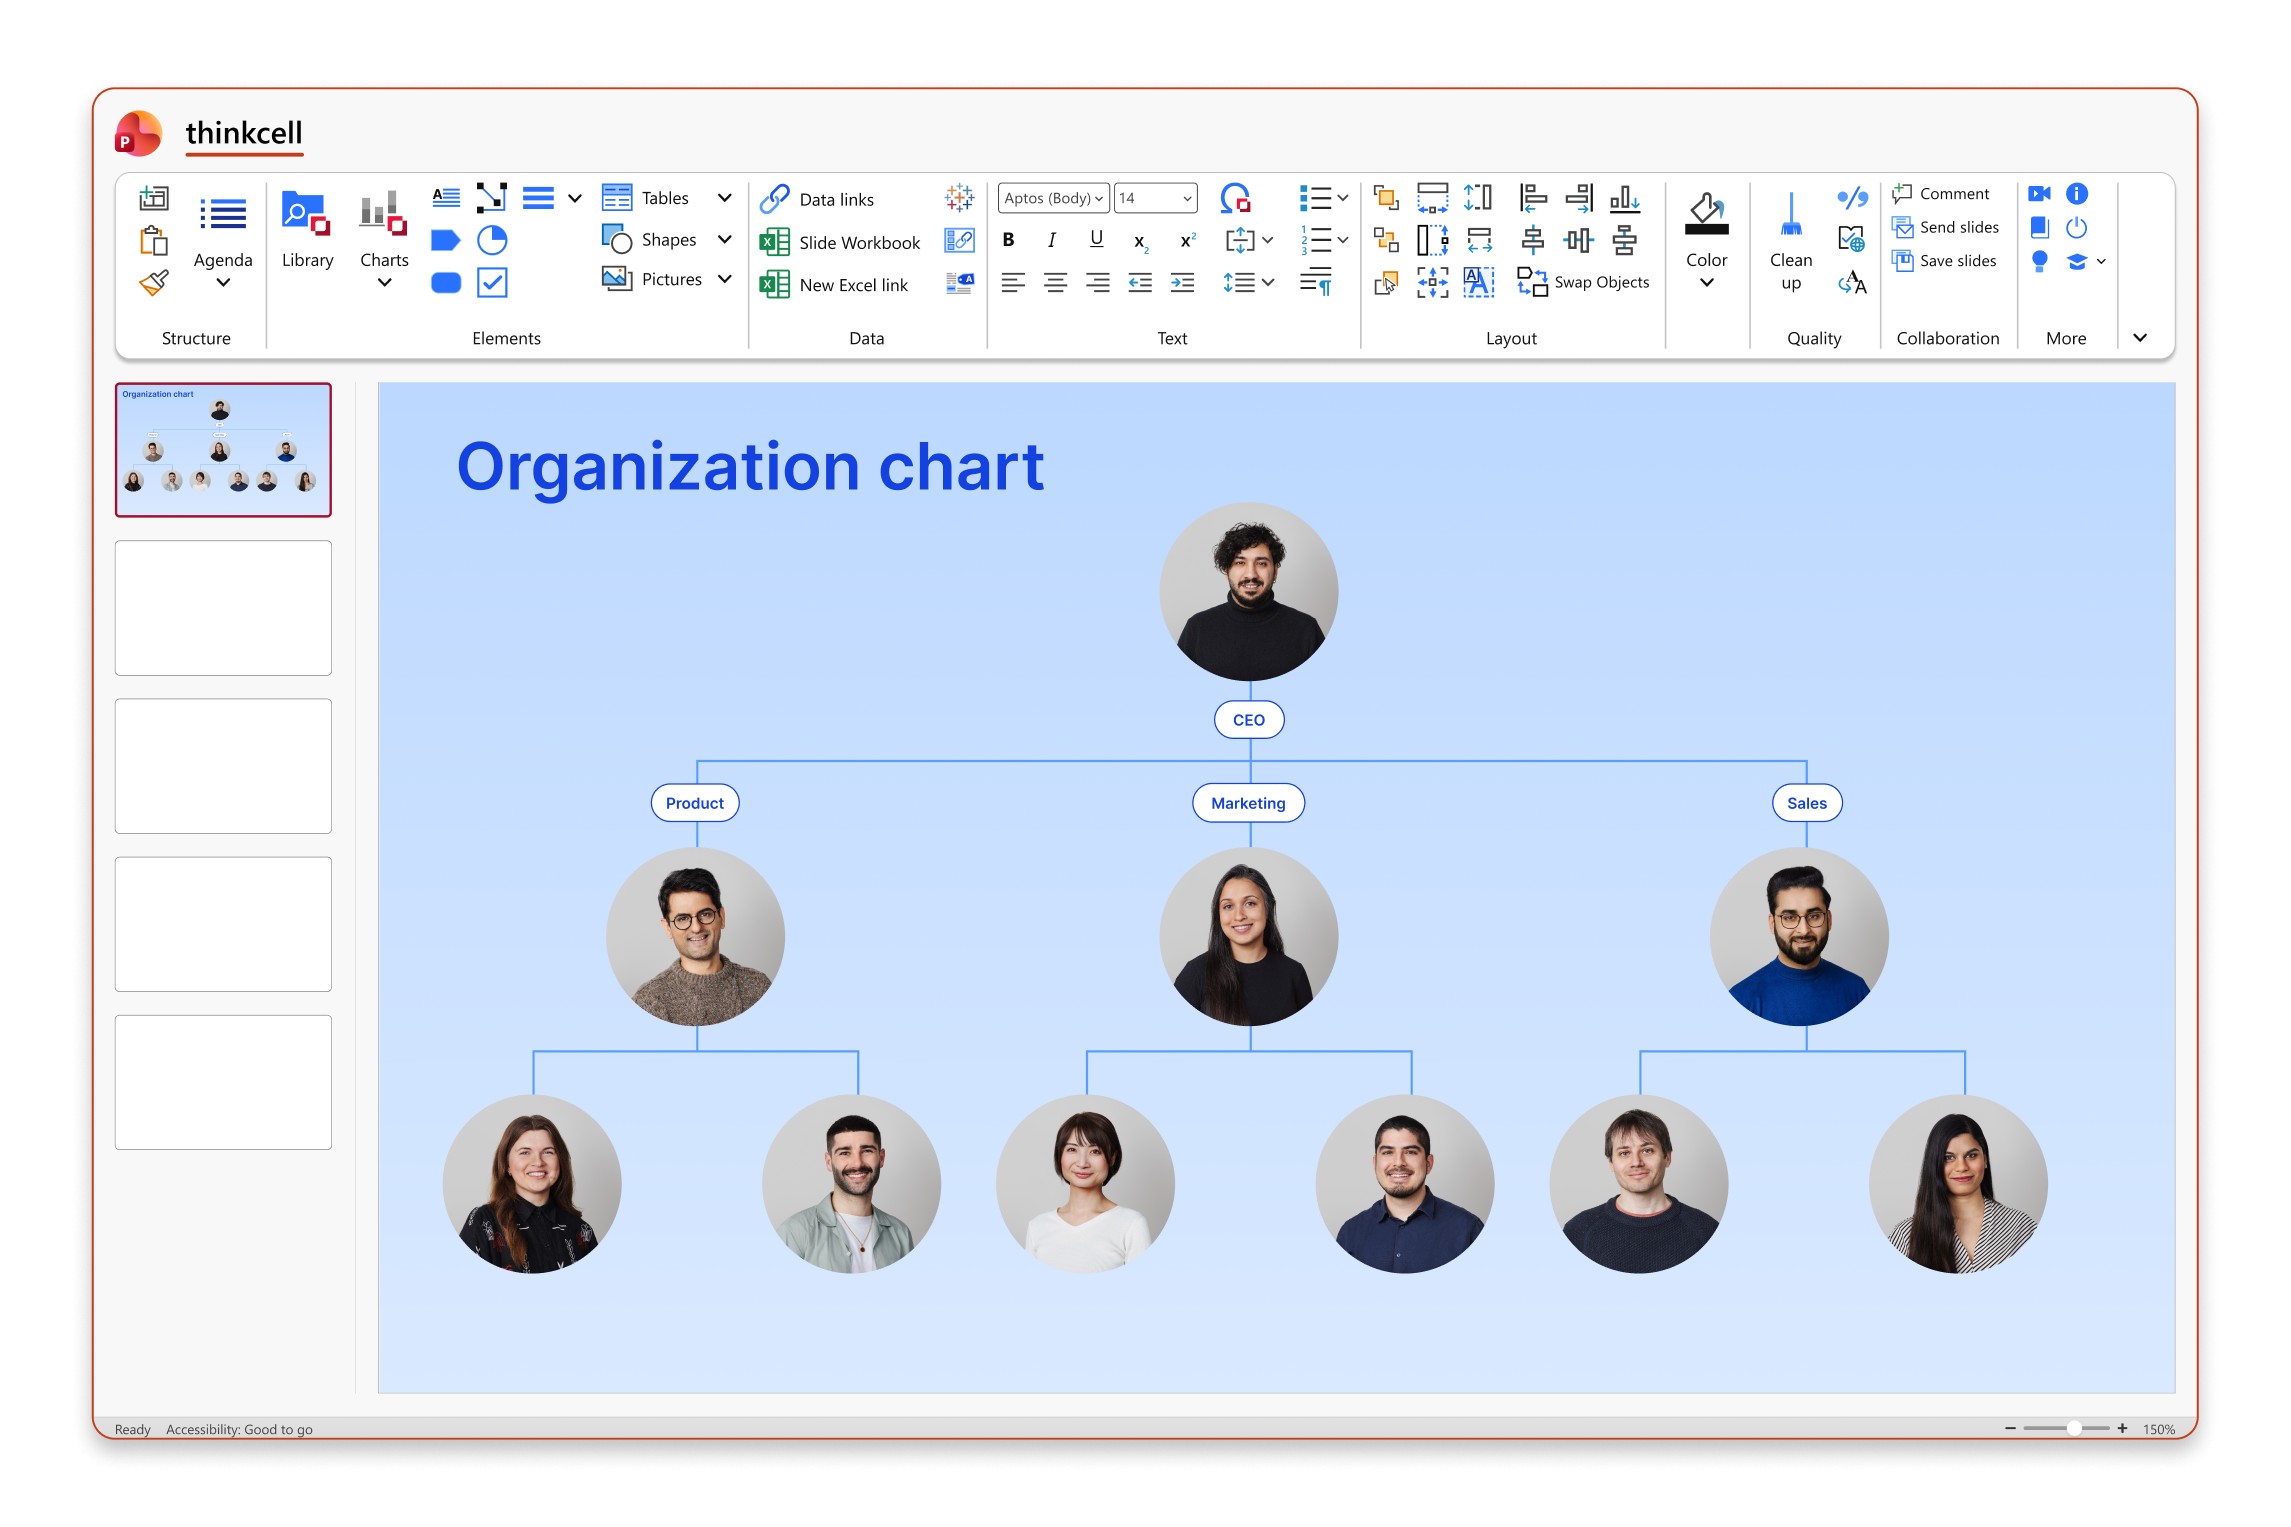Insert a Harvey ball pie element
2291x1527 pixels.
pos(492,240)
